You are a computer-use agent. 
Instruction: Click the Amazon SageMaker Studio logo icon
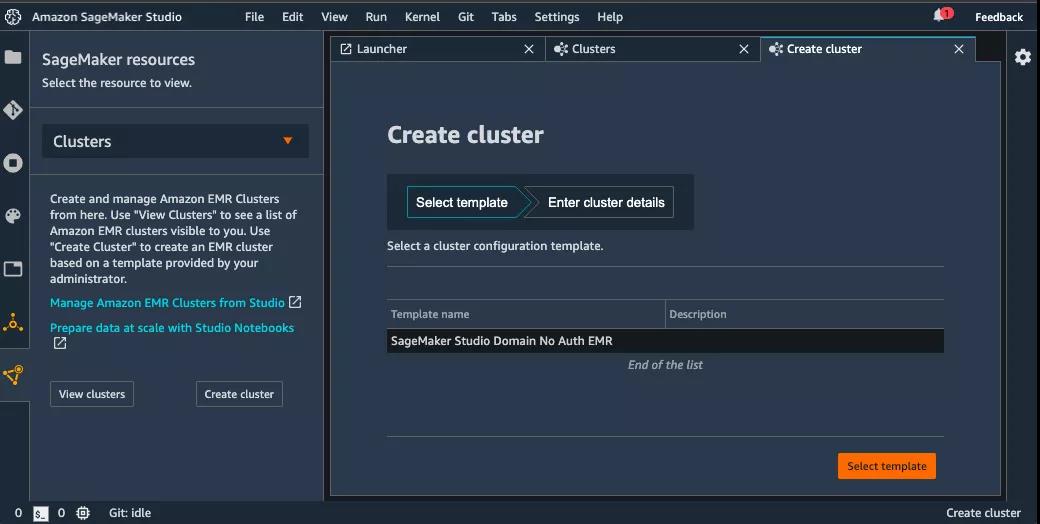coord(13,17)
